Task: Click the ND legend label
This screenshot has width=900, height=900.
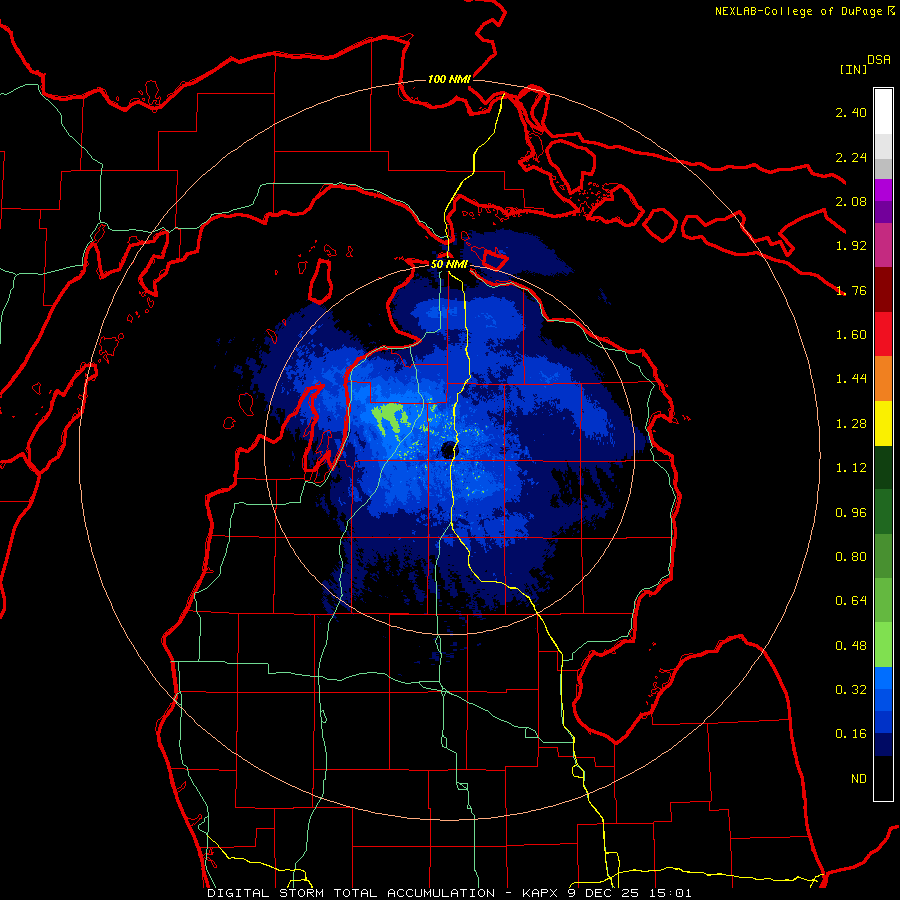Action: click(859, 779)
